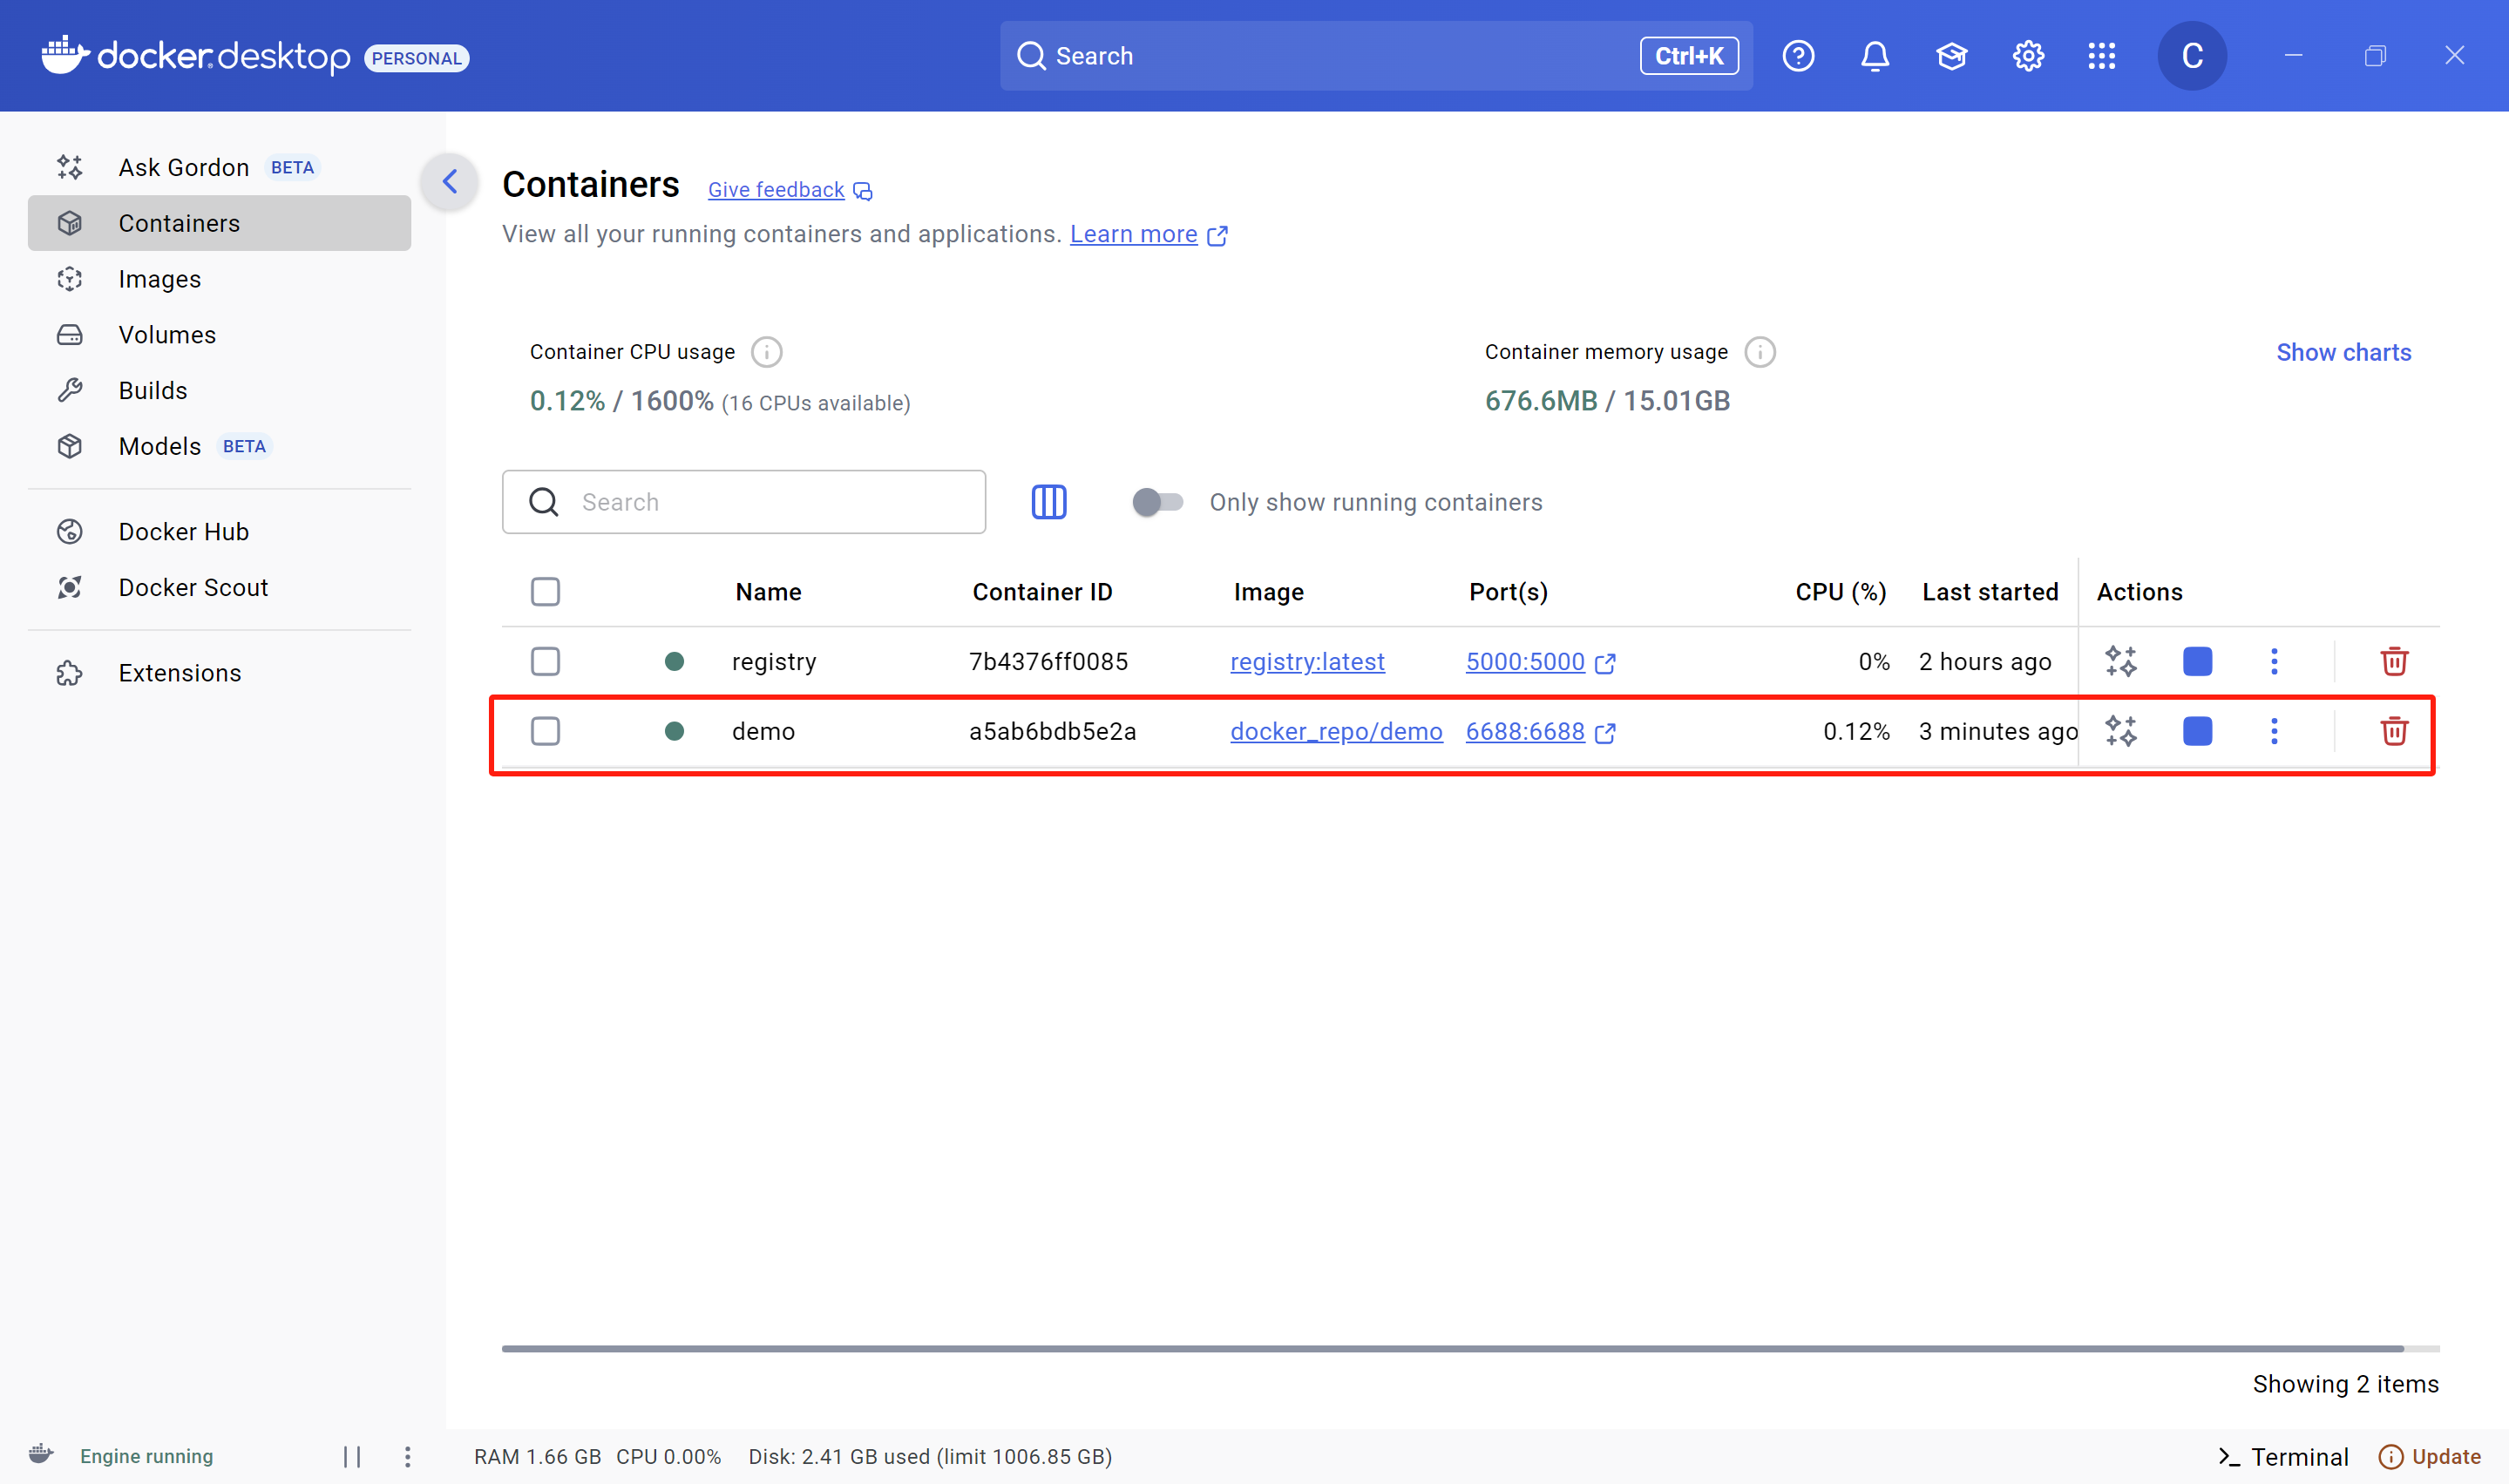Stop the demo container
2509x1484 pixels.
[2196, 731]
